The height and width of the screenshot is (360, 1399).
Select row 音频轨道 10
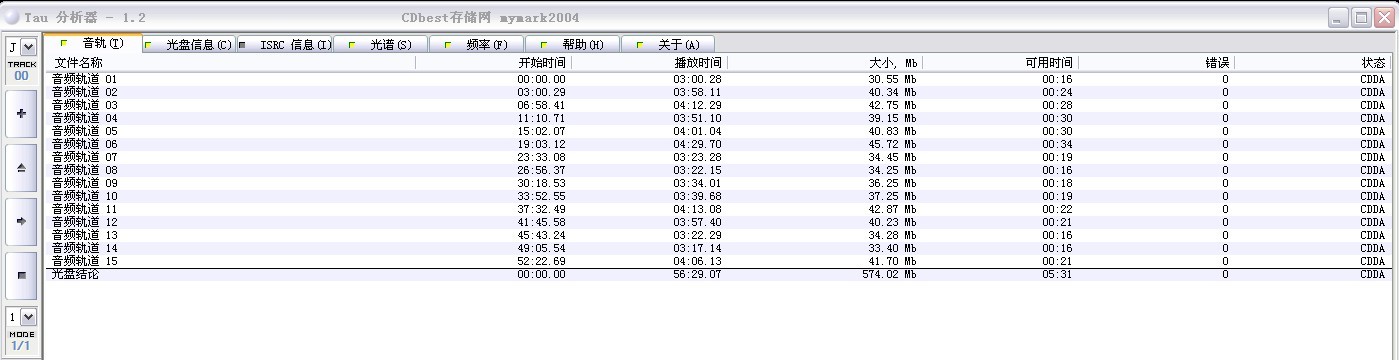(x=718, y=196)
